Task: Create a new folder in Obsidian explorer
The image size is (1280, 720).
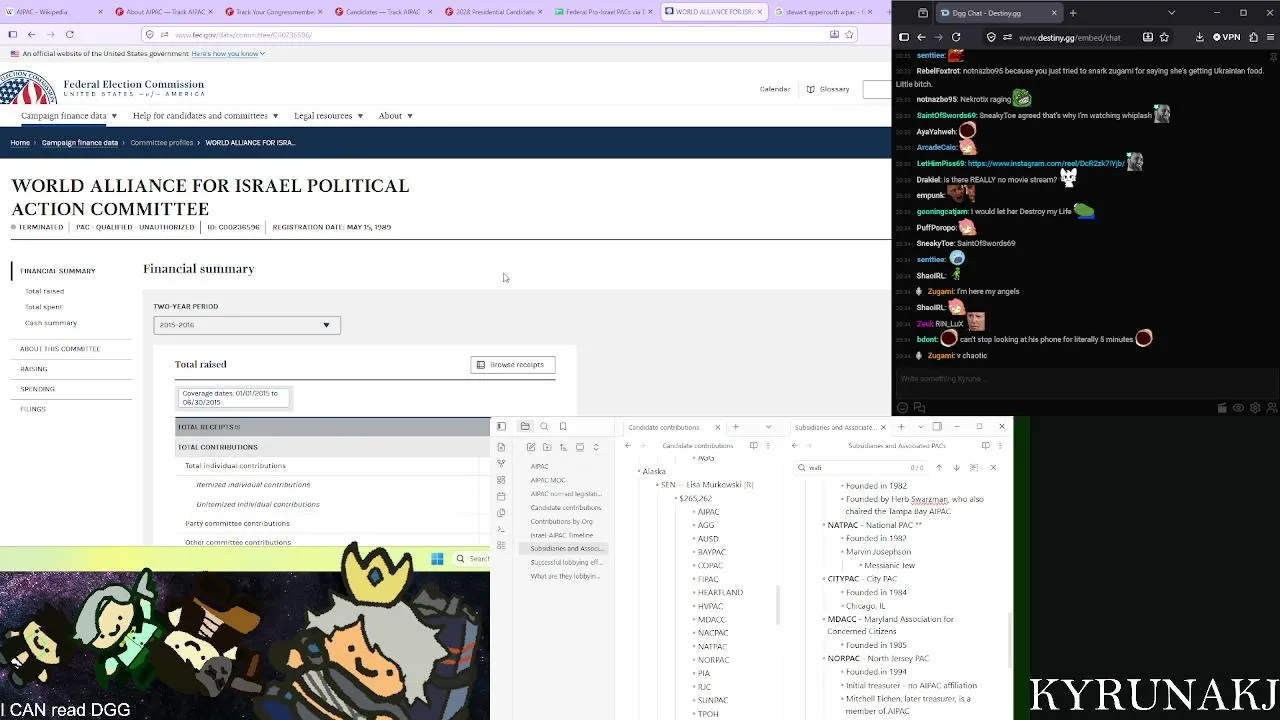Action: [x=547, y=447]
